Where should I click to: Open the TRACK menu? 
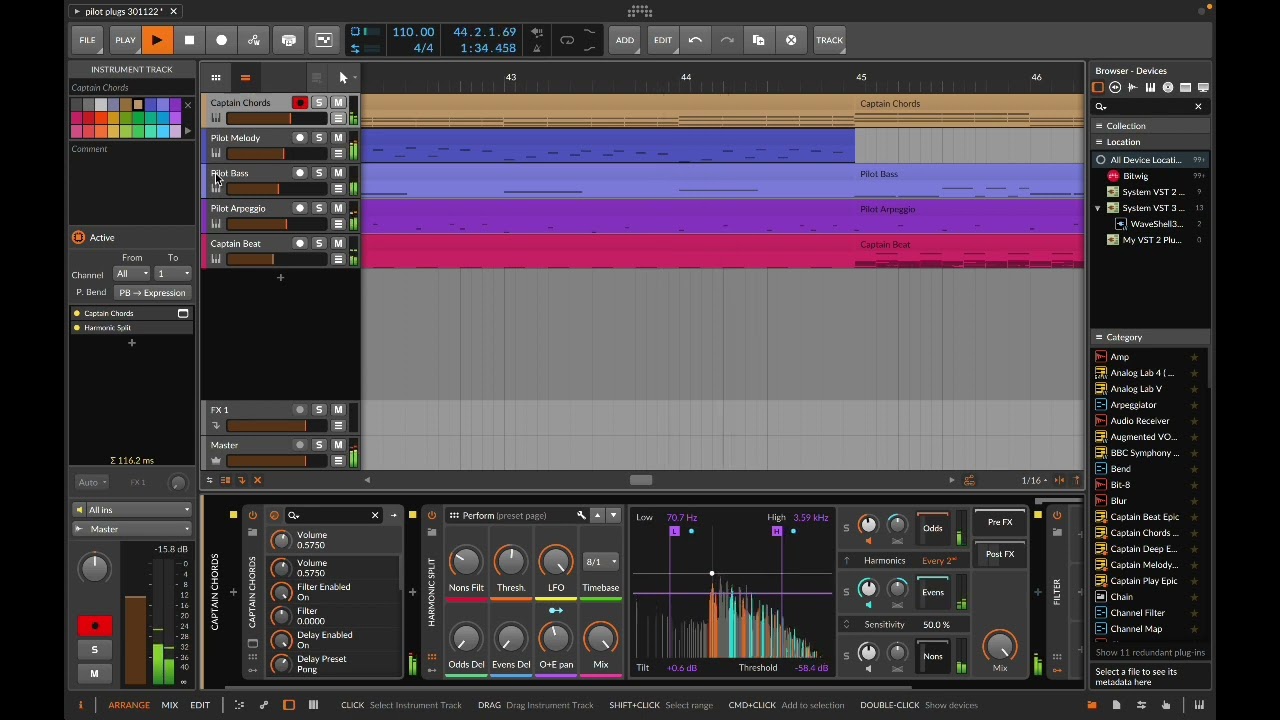pos(829,40)
